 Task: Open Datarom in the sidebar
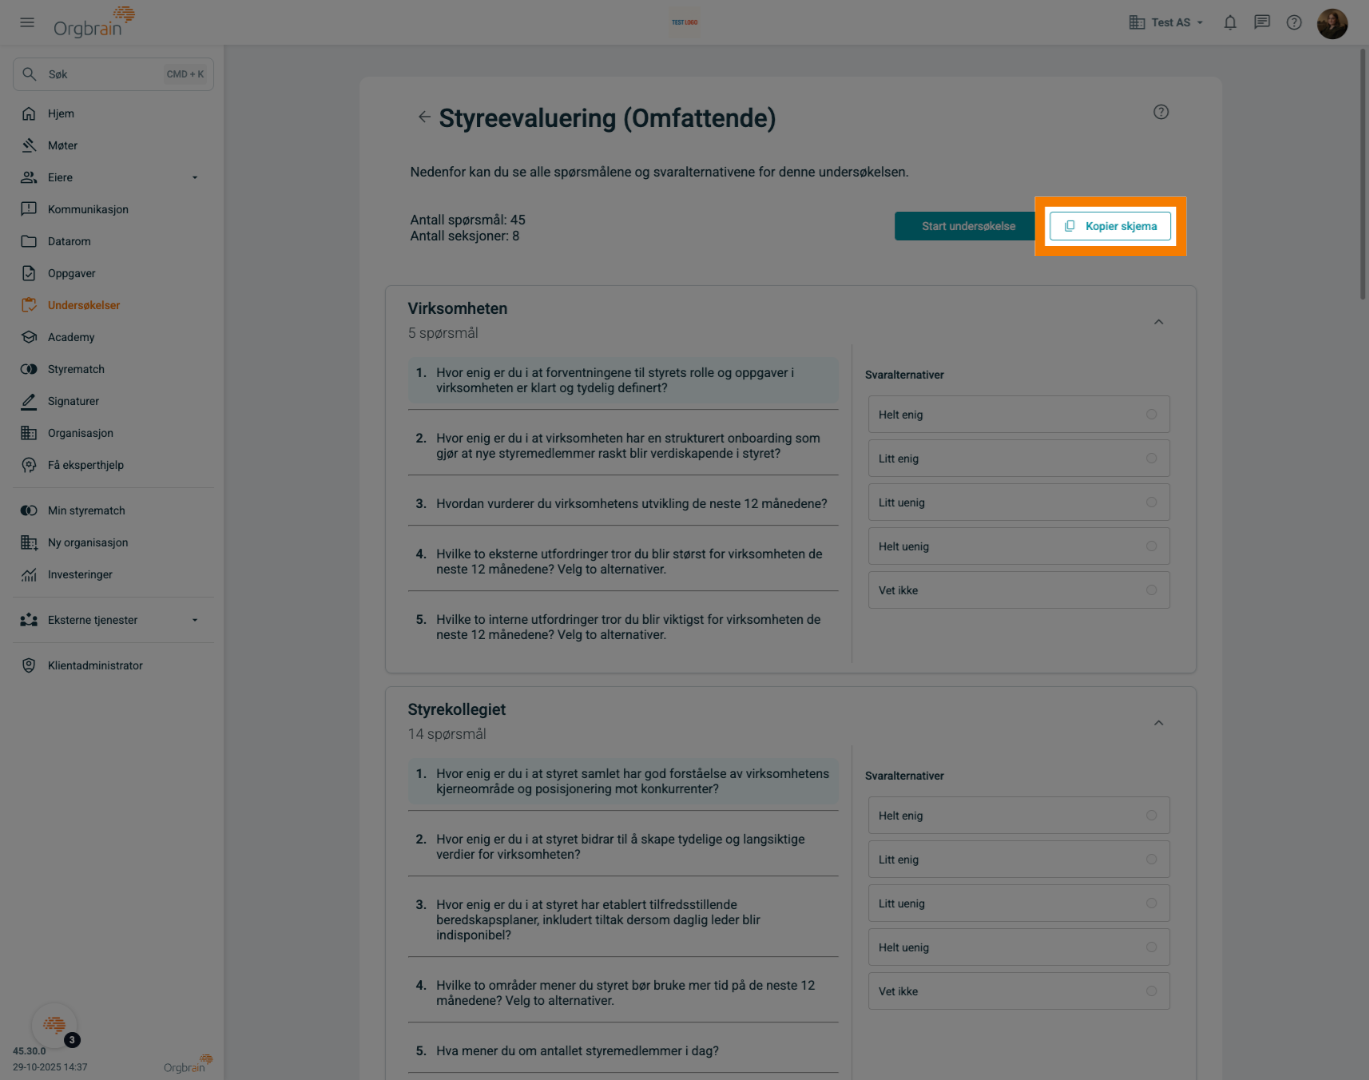pyautogui.click(x=69, y=242)
